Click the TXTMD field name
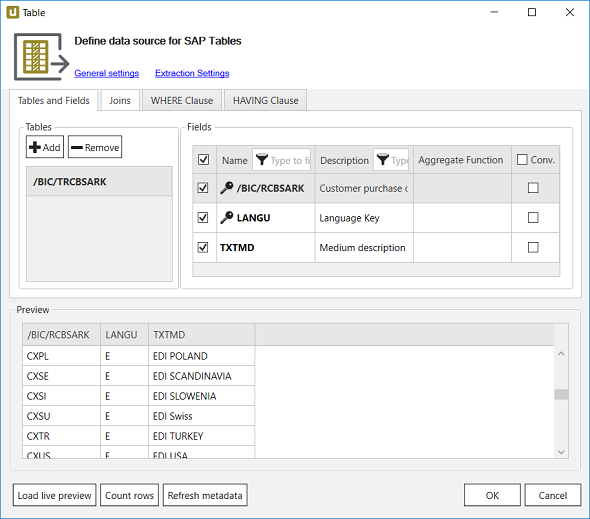The height and width of the screenshot is (519, 590). click(x=237, y=247)
